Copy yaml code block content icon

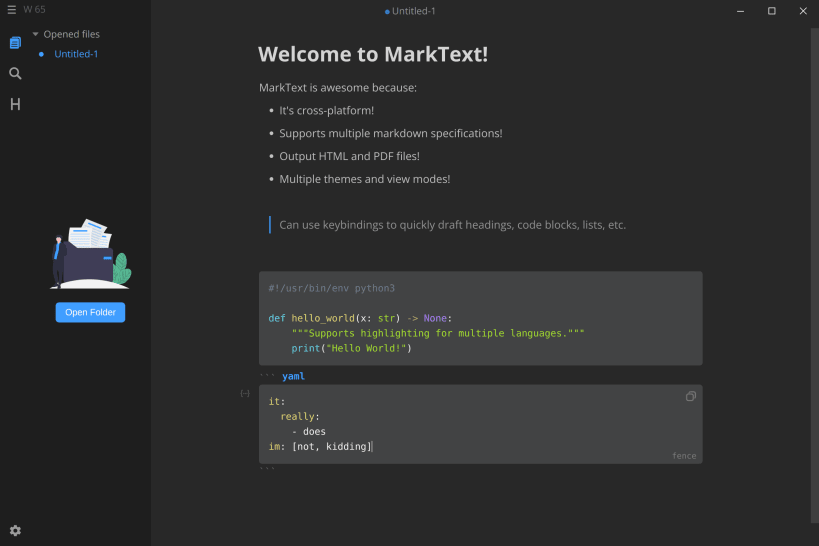691,397
